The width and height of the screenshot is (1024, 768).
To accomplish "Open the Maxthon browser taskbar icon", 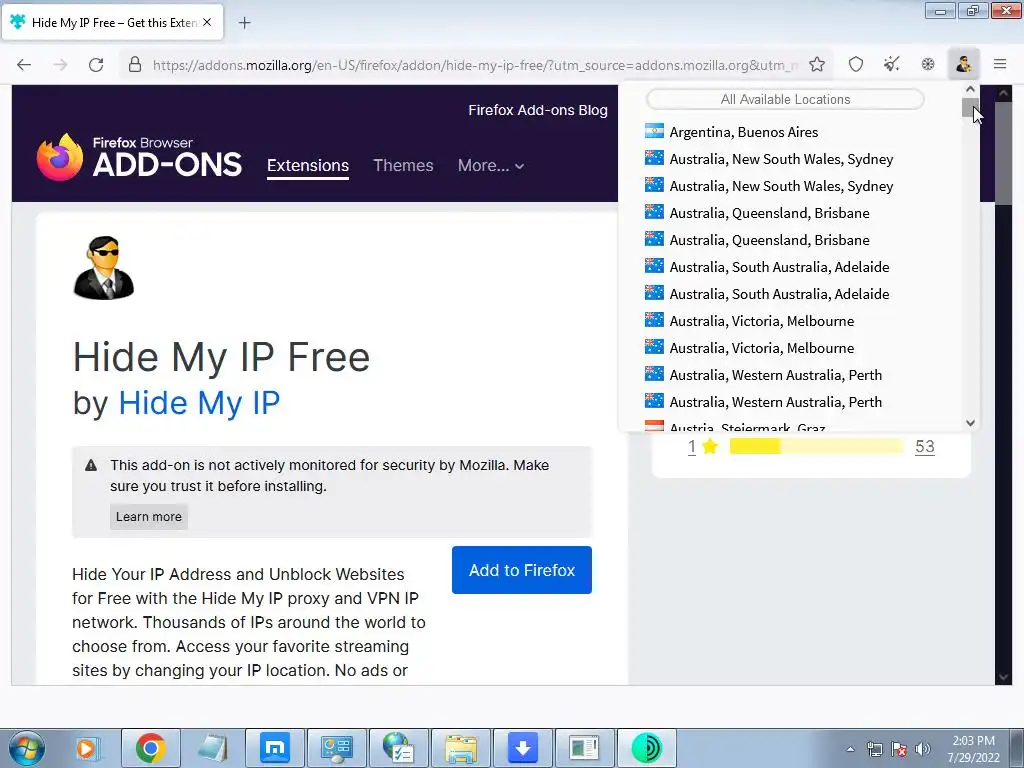I will point(275,748).
